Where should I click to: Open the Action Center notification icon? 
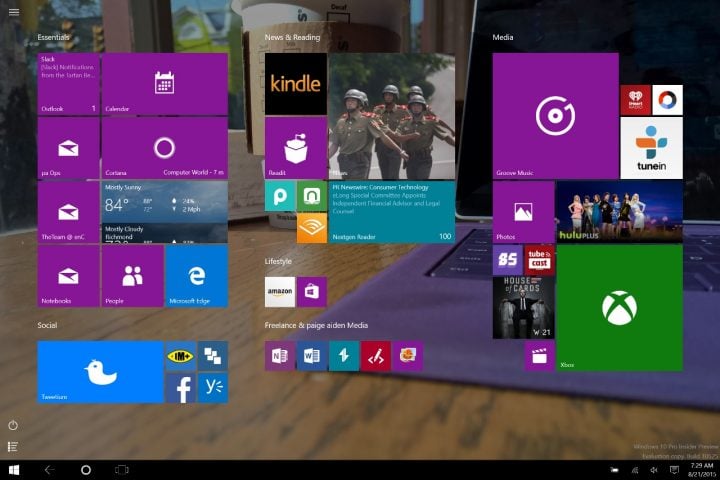674,470
